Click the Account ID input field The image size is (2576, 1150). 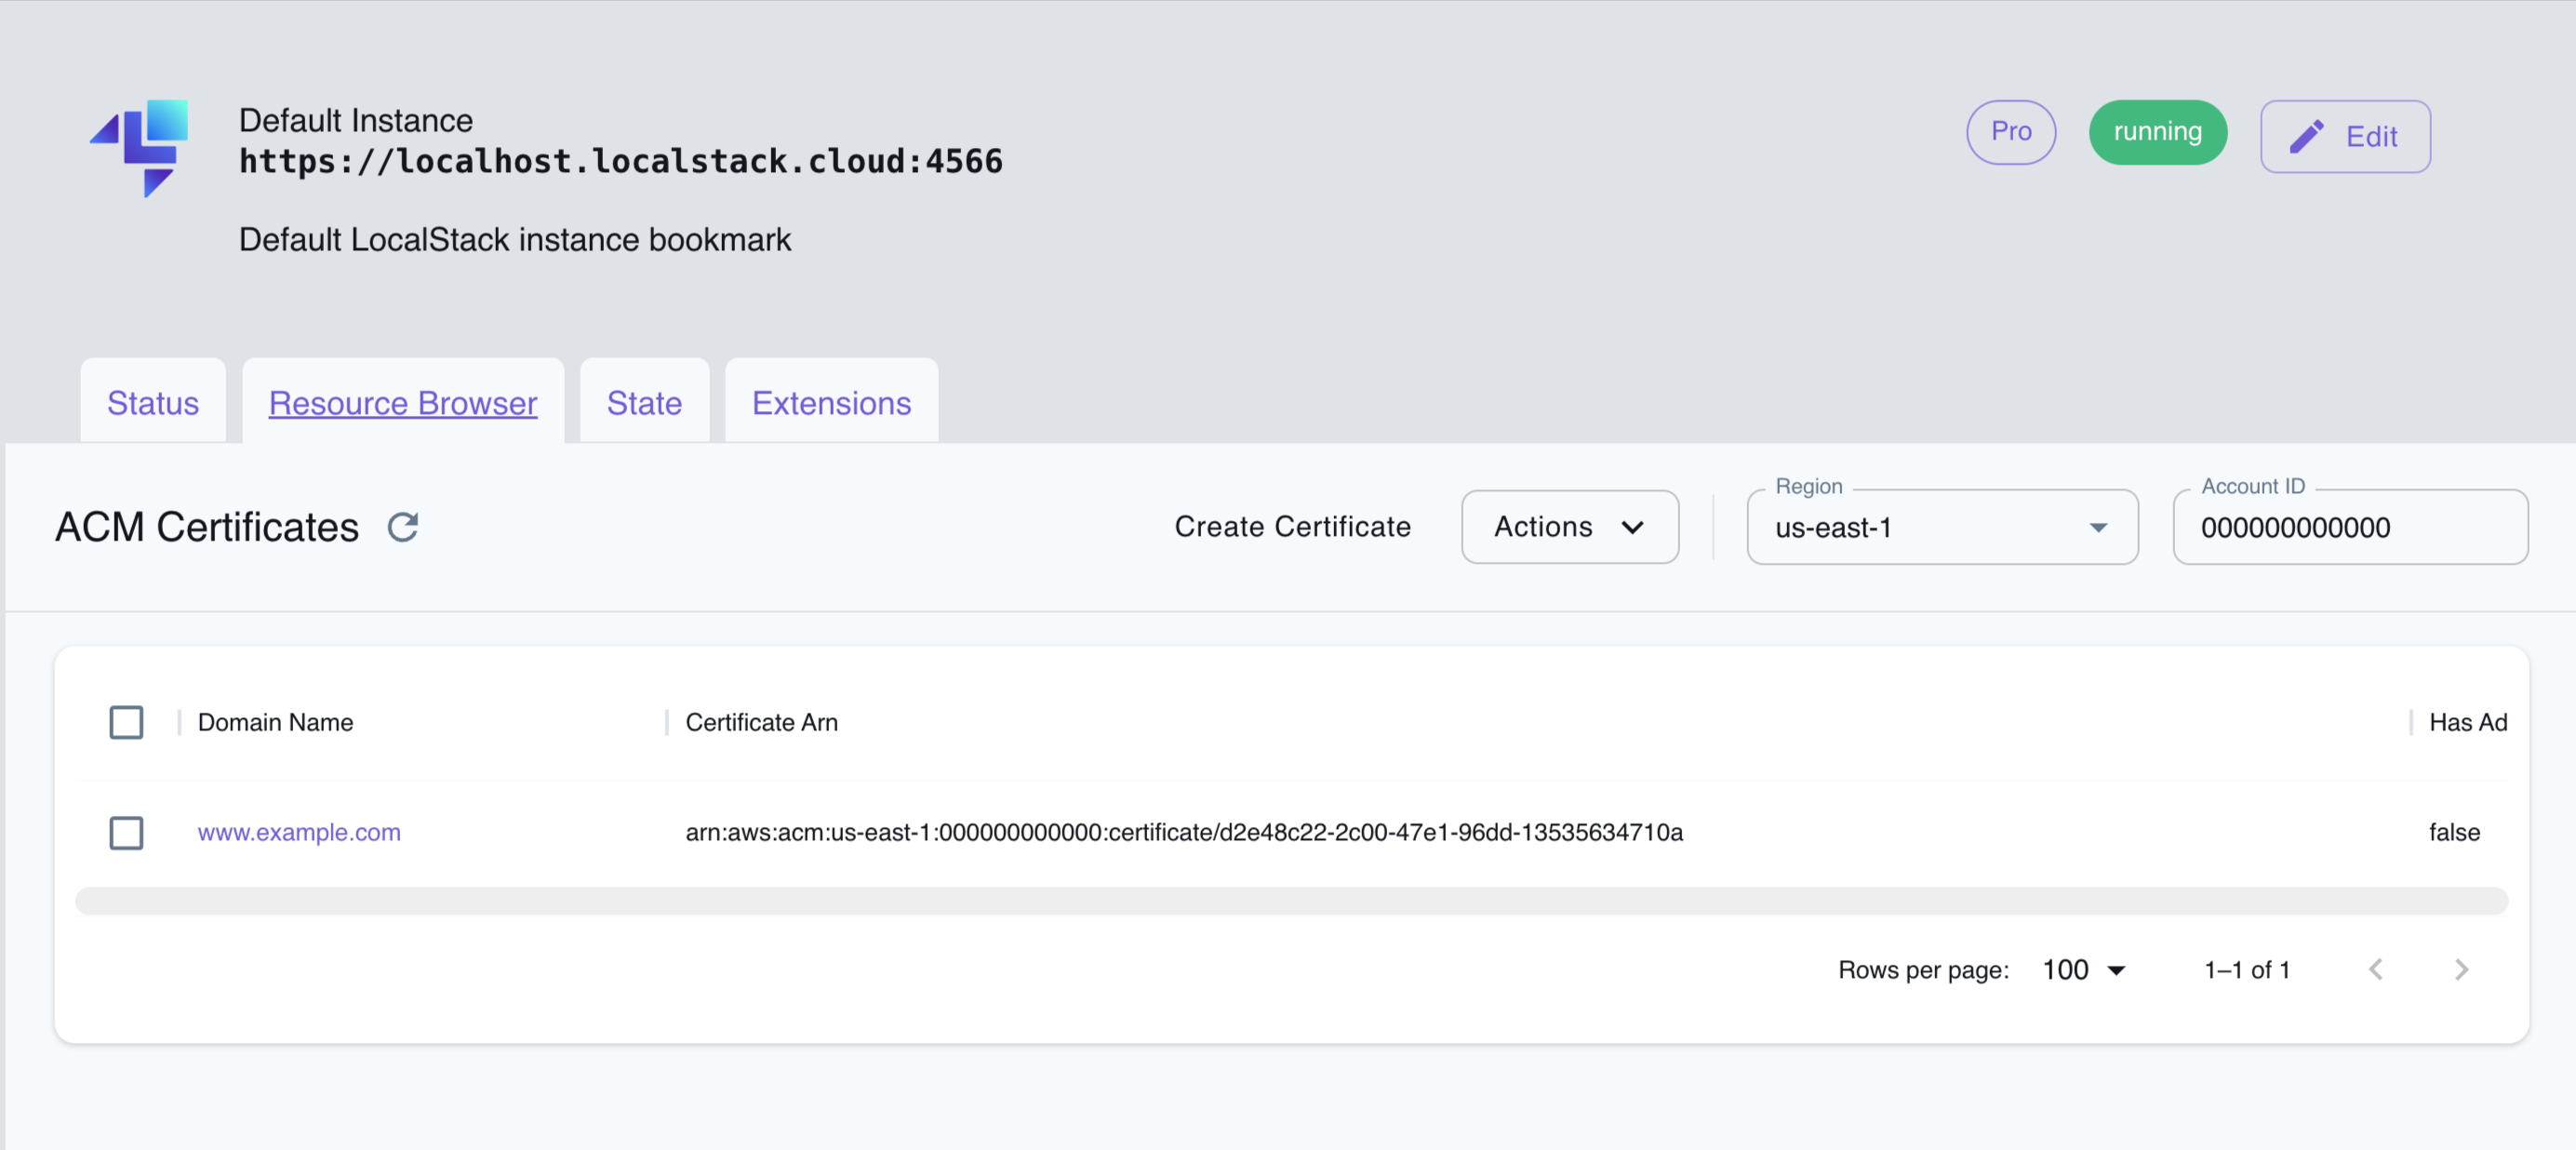(2350, 527)
